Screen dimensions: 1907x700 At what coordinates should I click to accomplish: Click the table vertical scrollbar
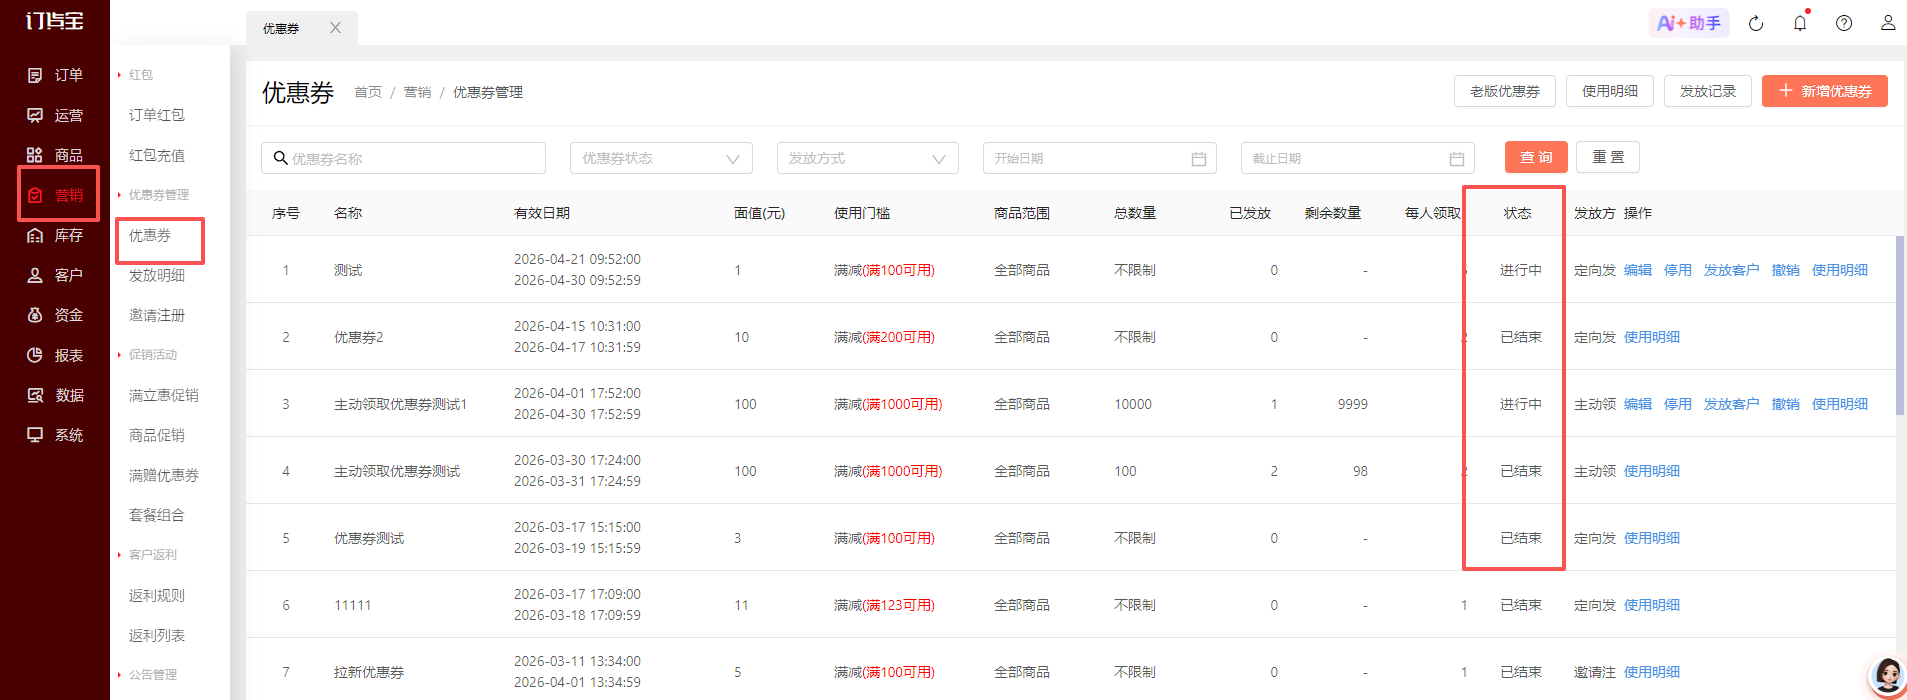pos(1900,325)
